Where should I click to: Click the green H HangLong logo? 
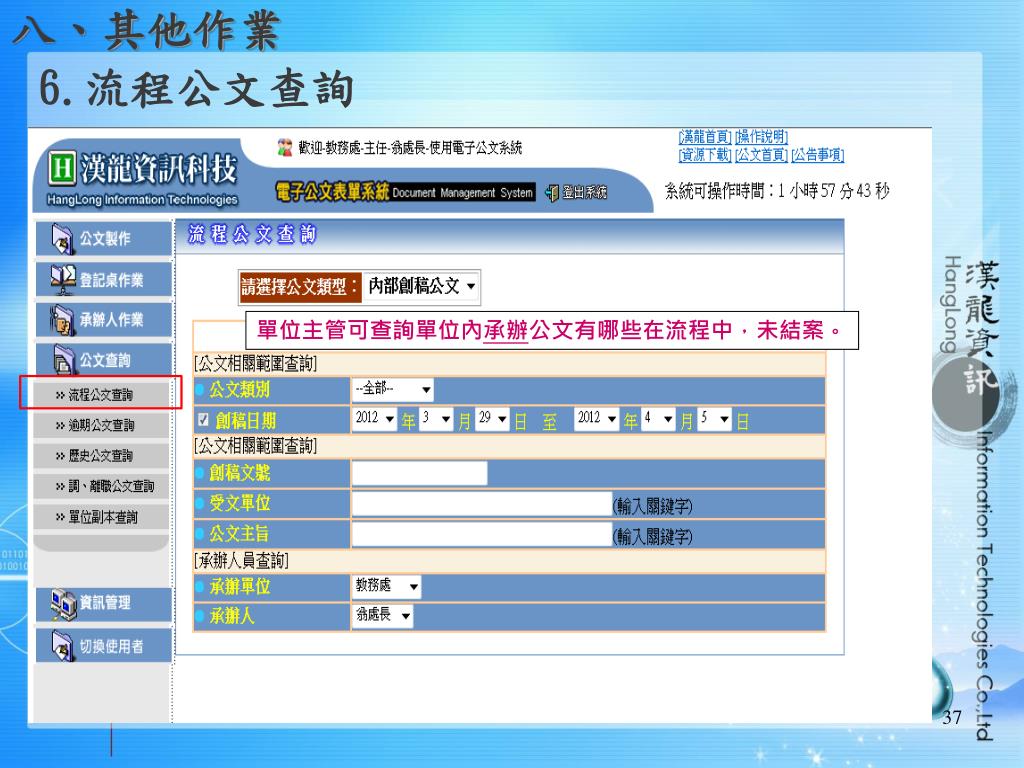point(62,168)
